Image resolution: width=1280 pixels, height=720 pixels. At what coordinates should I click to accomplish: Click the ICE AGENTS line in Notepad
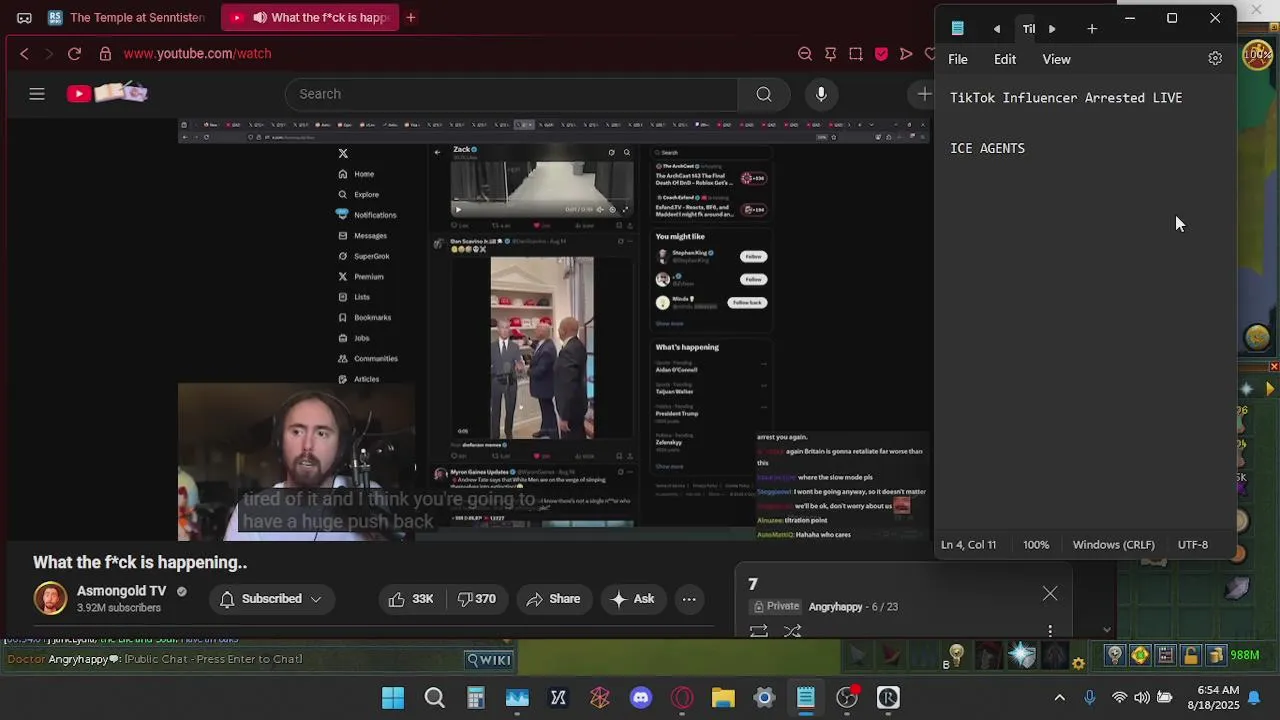pos(987,148)
